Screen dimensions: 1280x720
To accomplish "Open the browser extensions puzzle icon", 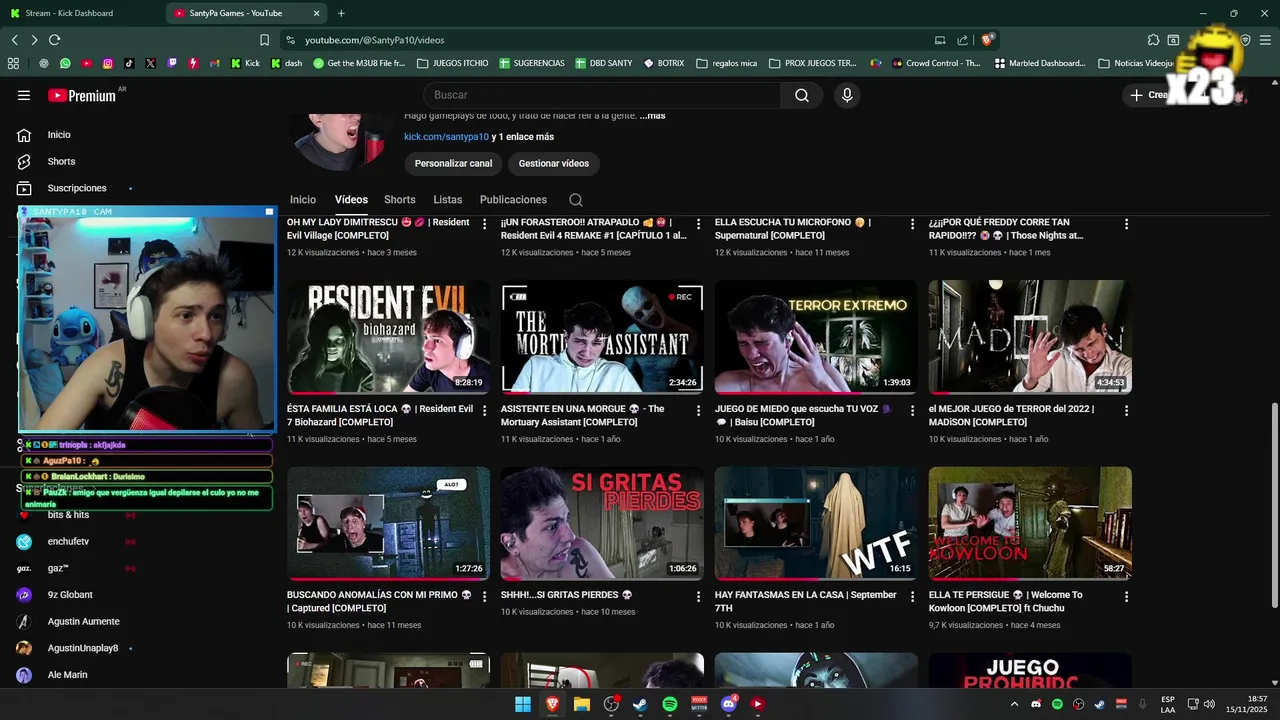I will pyautogui.click(x=1153, y=40).
